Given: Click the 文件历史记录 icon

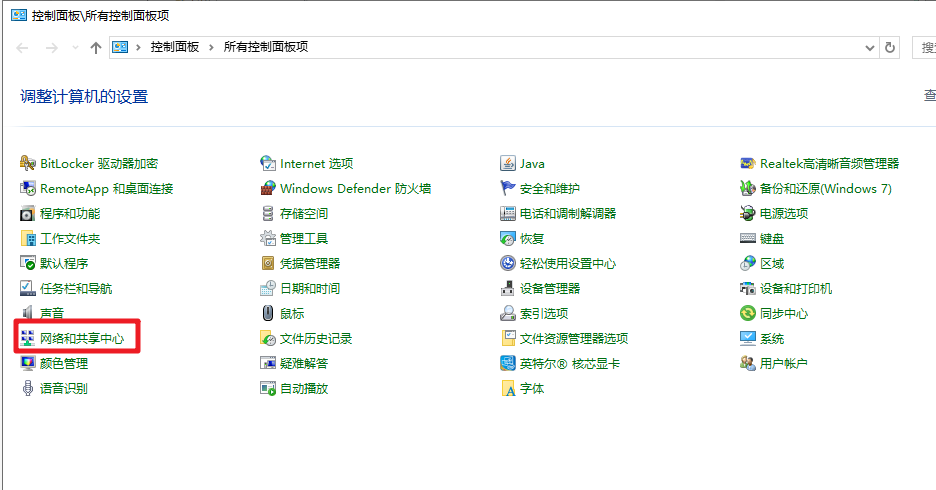Looking at the screenshot, I should click(x=268, y=338).
